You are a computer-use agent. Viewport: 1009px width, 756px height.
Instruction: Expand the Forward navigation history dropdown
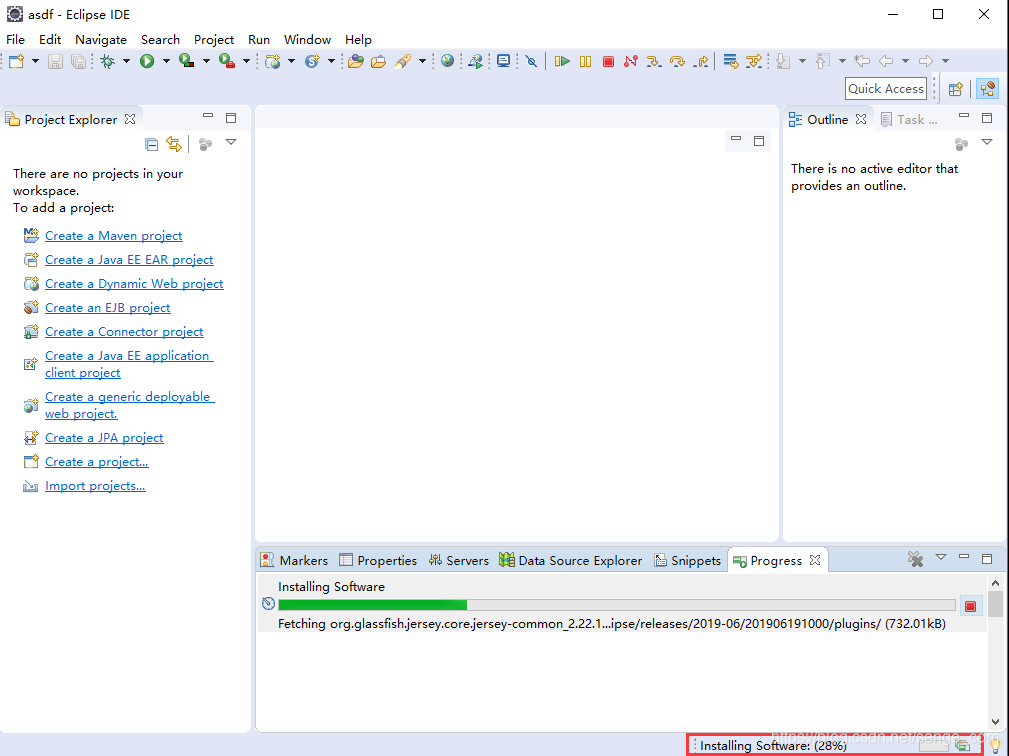(x=945, y=61)
